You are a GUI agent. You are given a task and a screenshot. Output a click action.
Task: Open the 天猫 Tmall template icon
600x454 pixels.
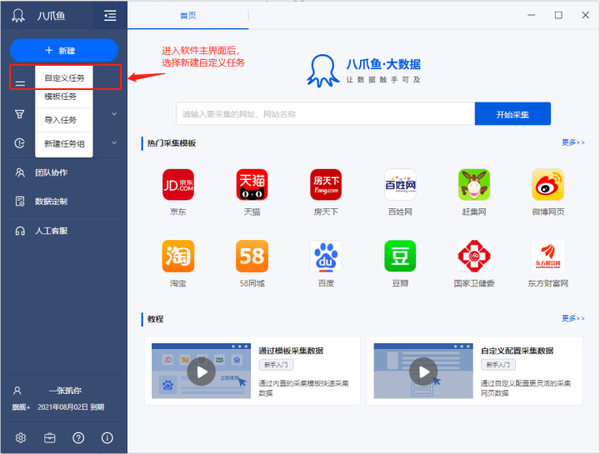tap(252, 185)
